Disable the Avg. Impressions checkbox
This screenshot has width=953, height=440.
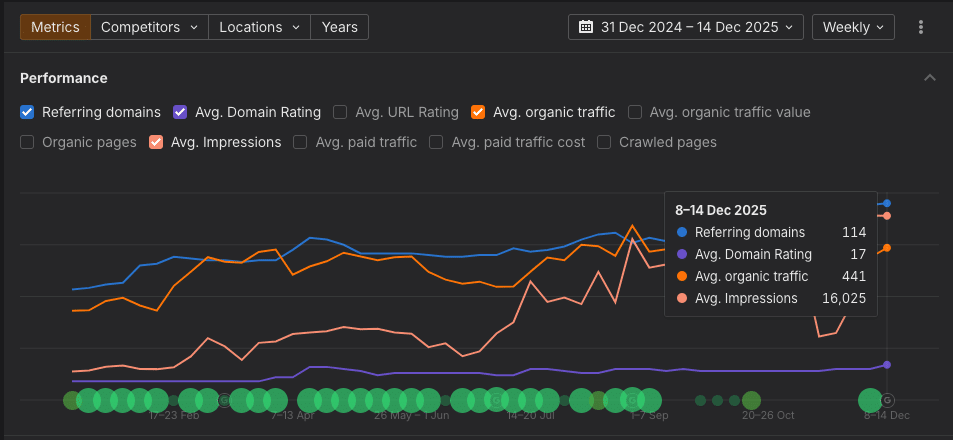156,142
